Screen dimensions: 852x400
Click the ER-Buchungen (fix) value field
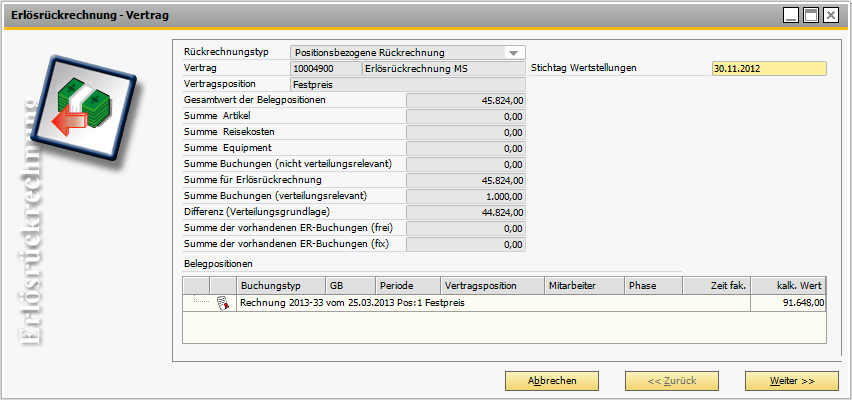(x=466, y=245)
